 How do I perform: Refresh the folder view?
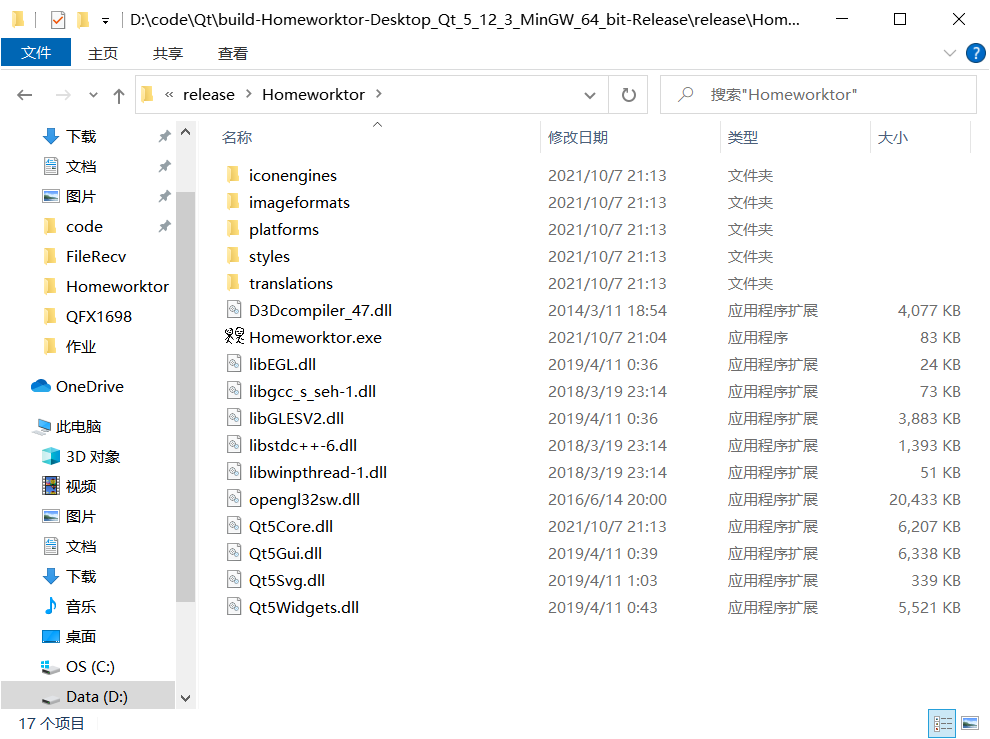click(x=628, y=95)
